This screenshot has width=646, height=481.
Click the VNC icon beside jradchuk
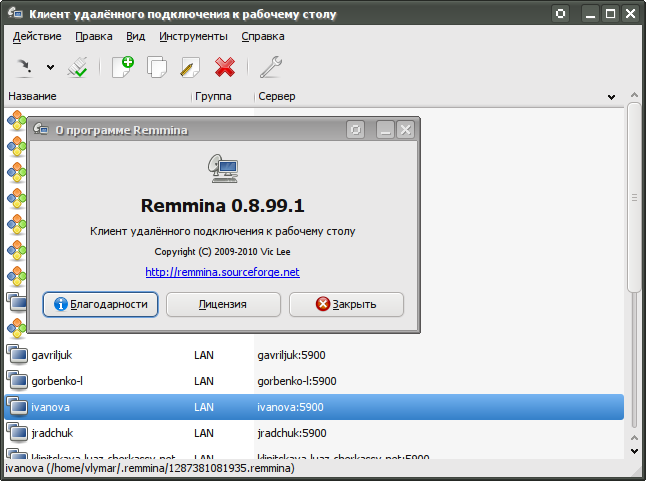pos(17,432)
